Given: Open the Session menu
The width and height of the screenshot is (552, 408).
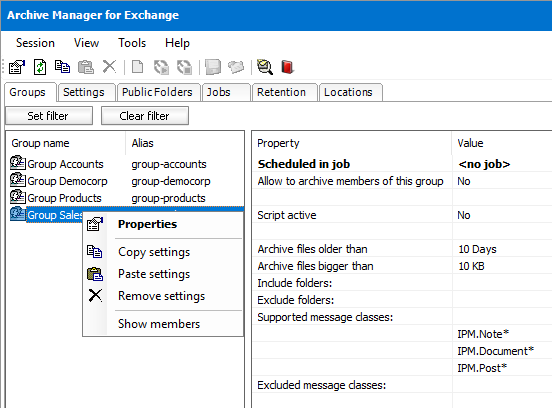Looking at the screenshot, I should point(35,43).
